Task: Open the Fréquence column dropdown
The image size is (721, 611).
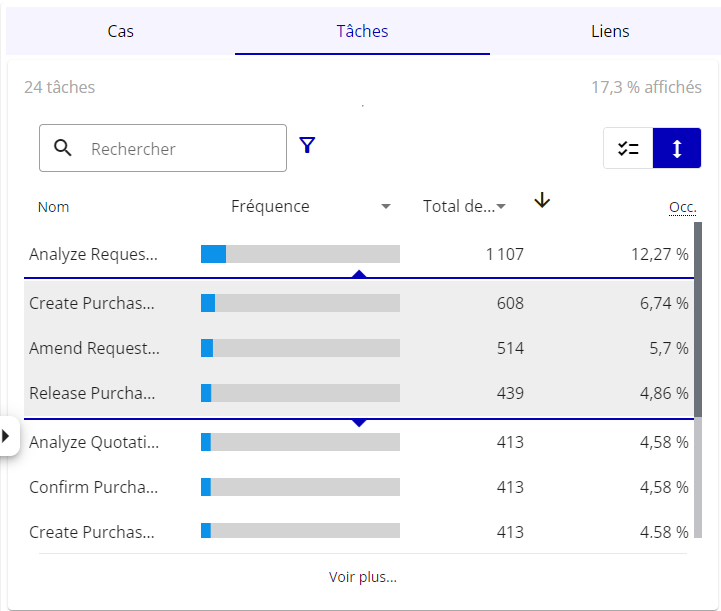Action: [386, 207]
